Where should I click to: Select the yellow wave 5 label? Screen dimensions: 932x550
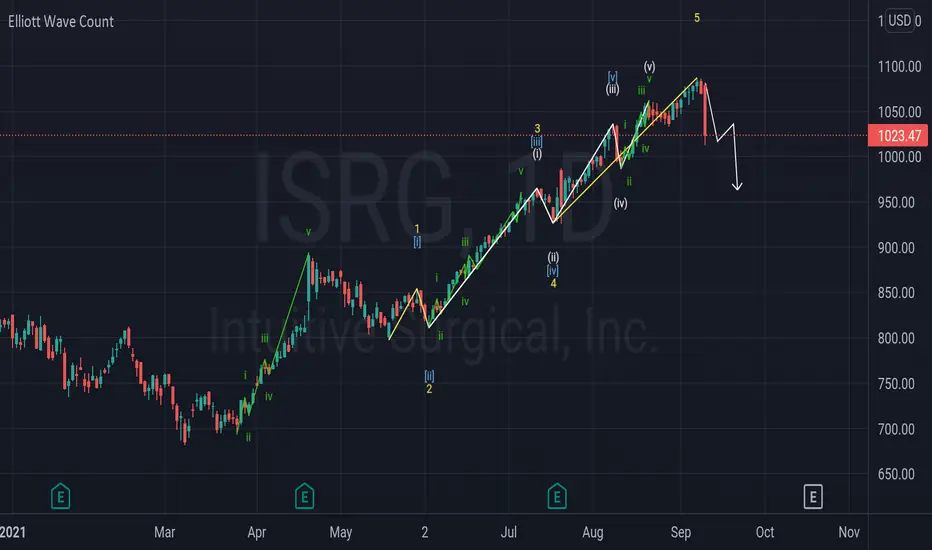click(697, 18)
